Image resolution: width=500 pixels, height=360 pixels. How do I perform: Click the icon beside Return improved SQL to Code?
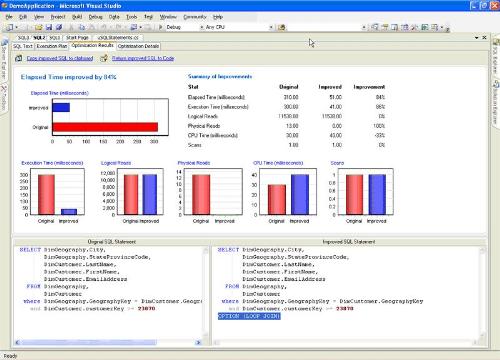click(104, 58)
